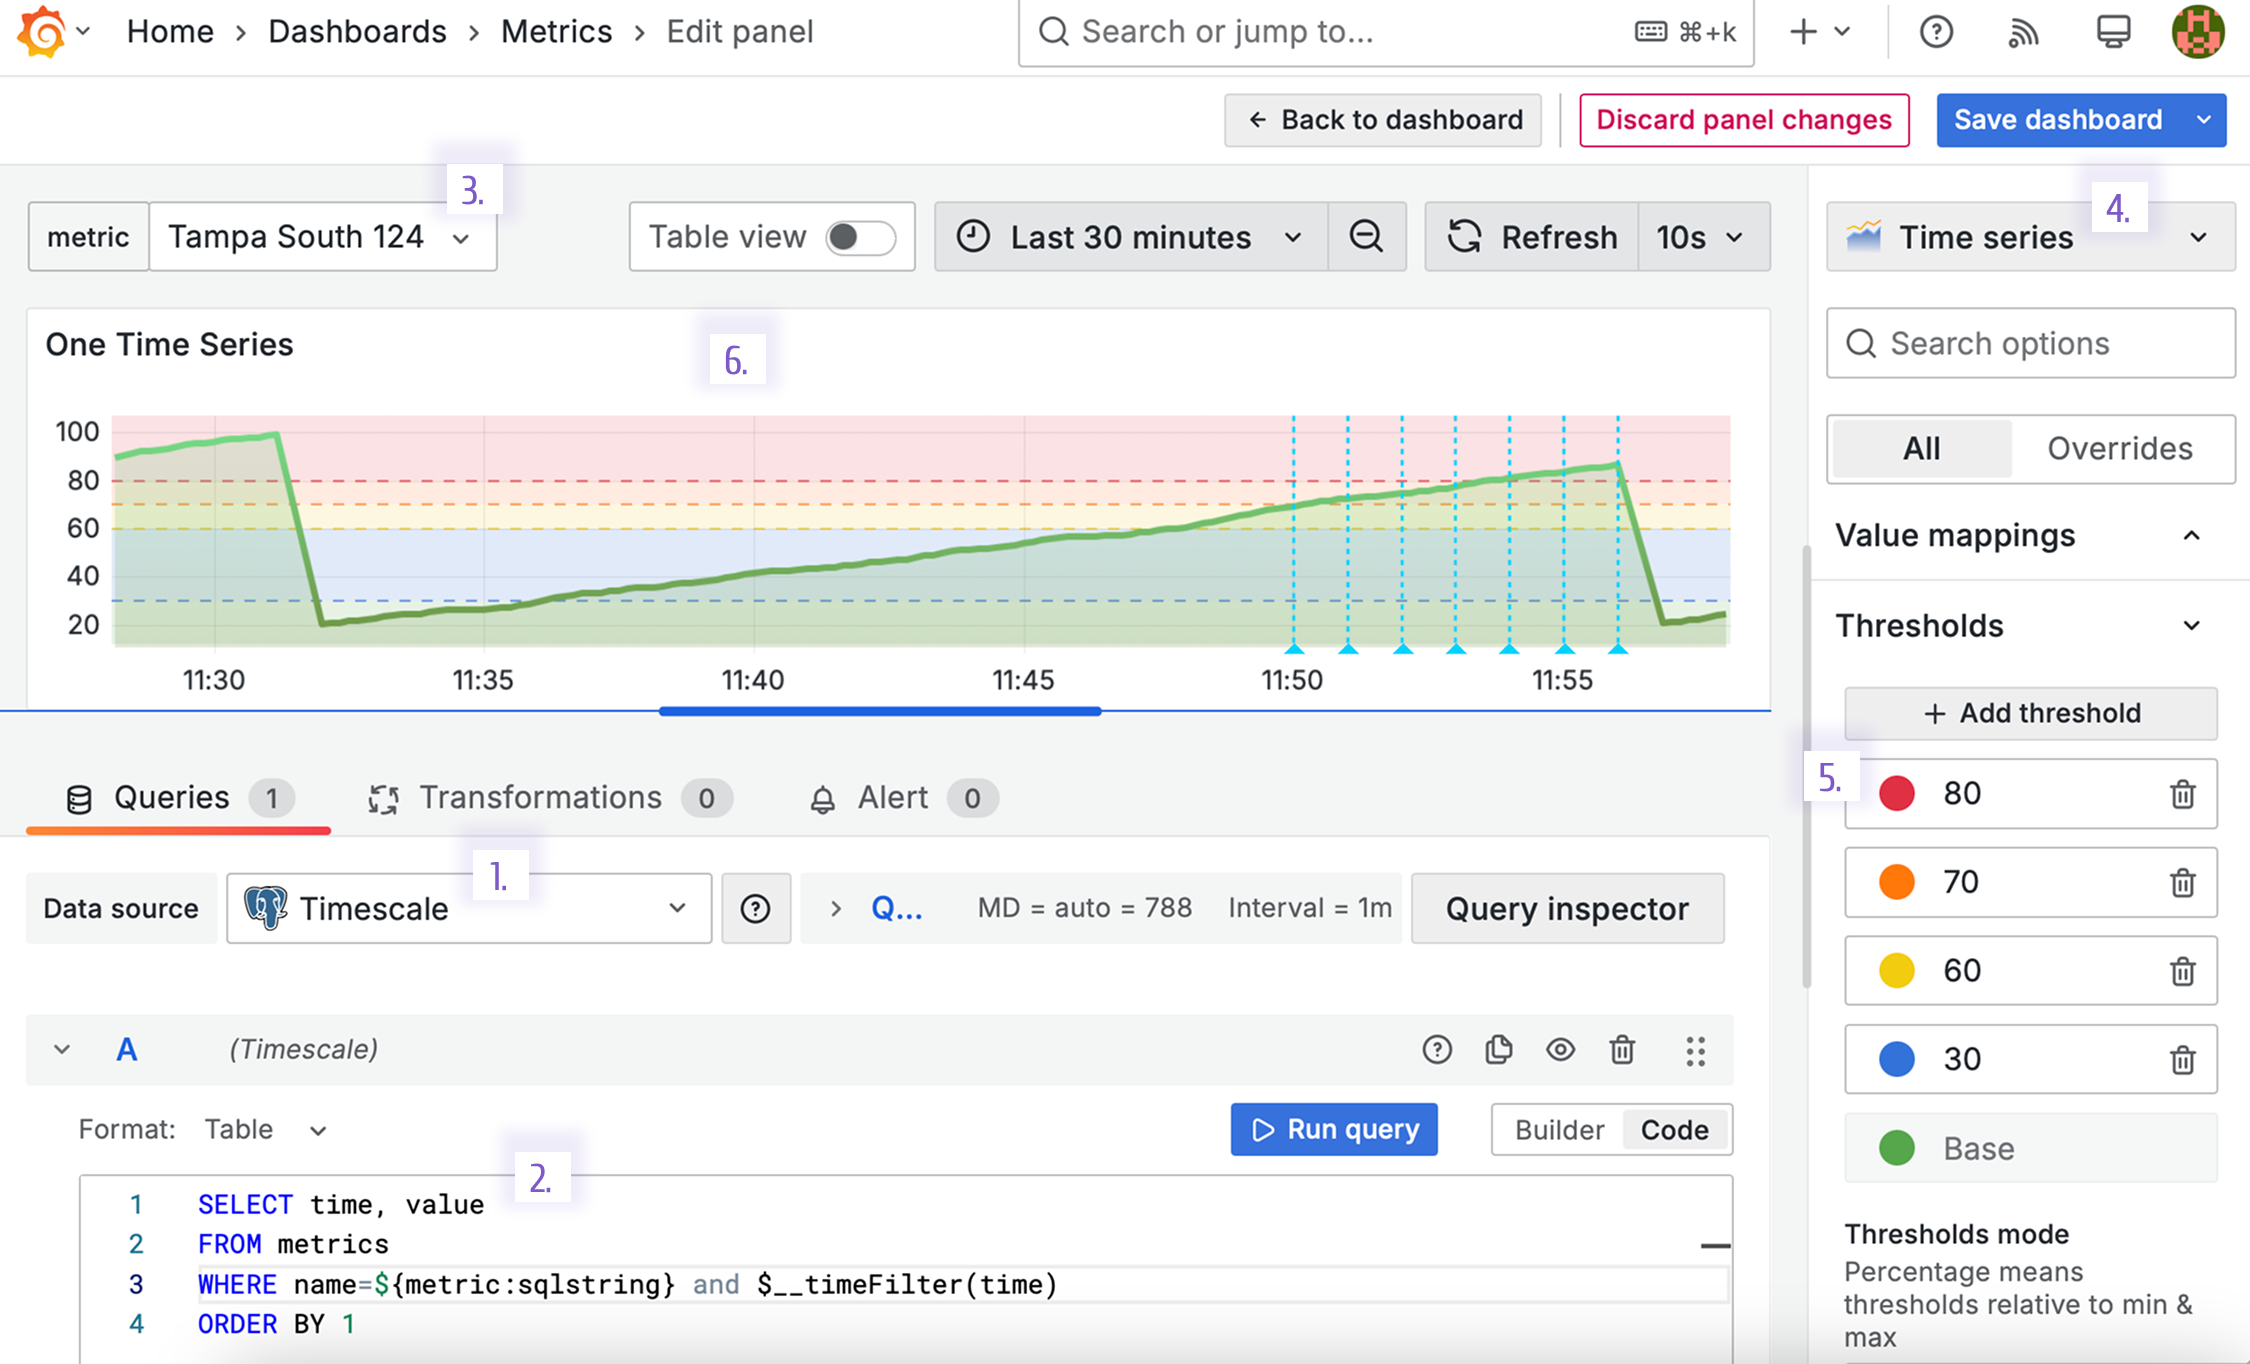2250x1364 pixels.
Task: Open the user profile avatar
Action: (x=2198, y=32)
